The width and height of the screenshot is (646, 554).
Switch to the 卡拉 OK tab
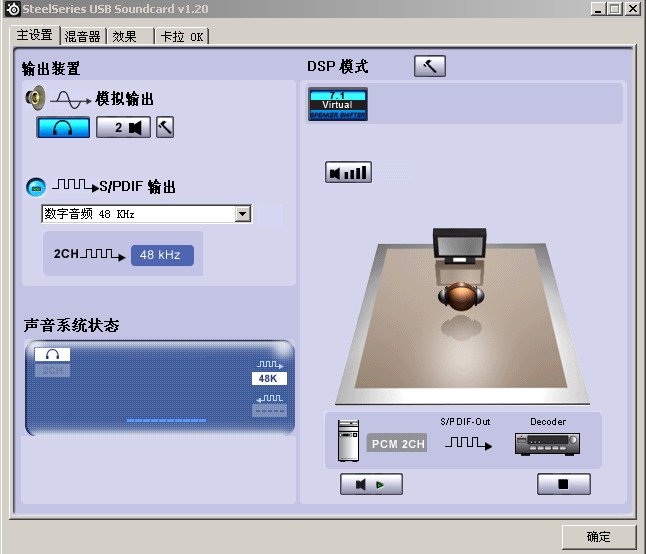click(181, 36)
